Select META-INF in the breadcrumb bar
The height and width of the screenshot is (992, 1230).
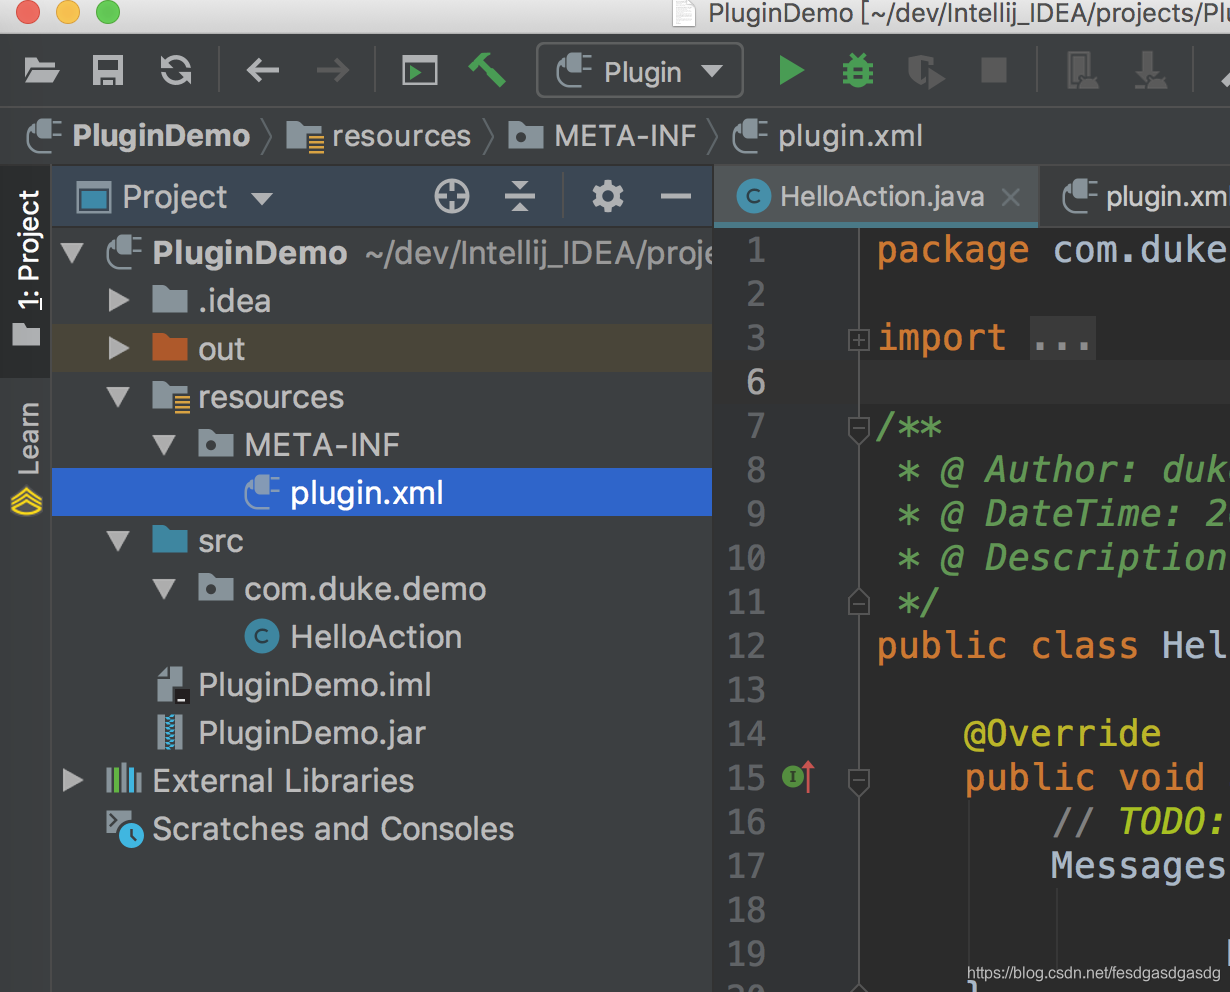[x=602, y=136]
